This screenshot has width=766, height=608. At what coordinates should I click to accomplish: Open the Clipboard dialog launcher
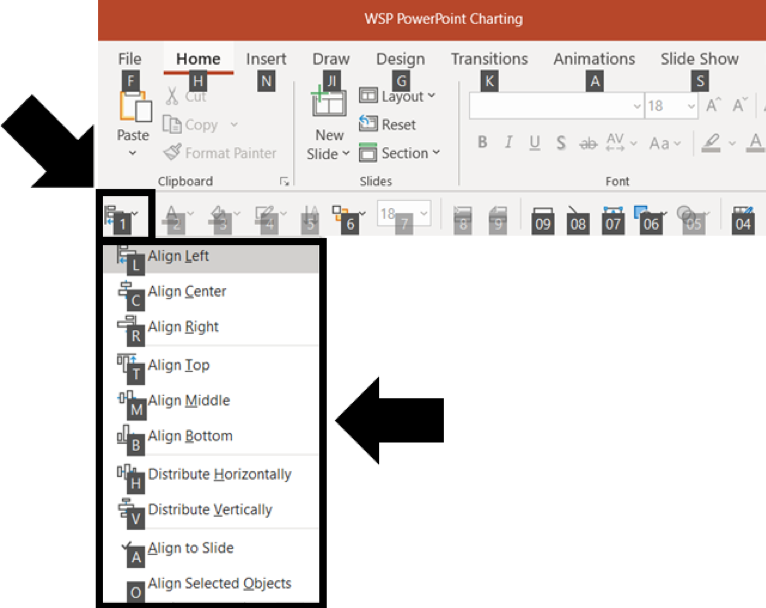click(x=284, y=182)
